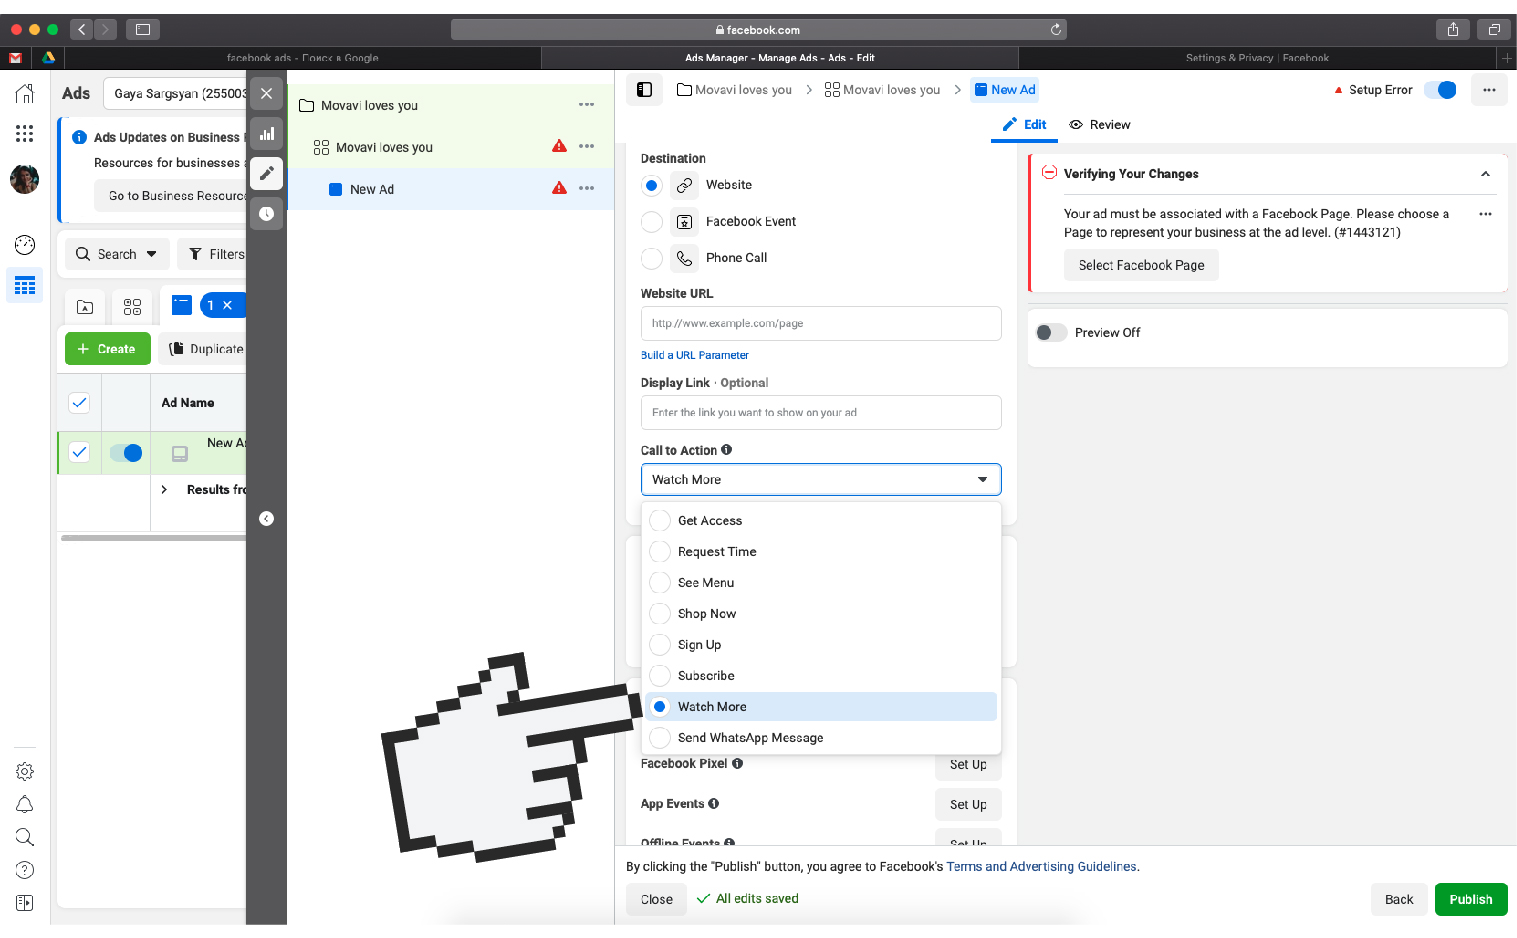
Task: Select the Phone Call destination radio
Action: 652,258
